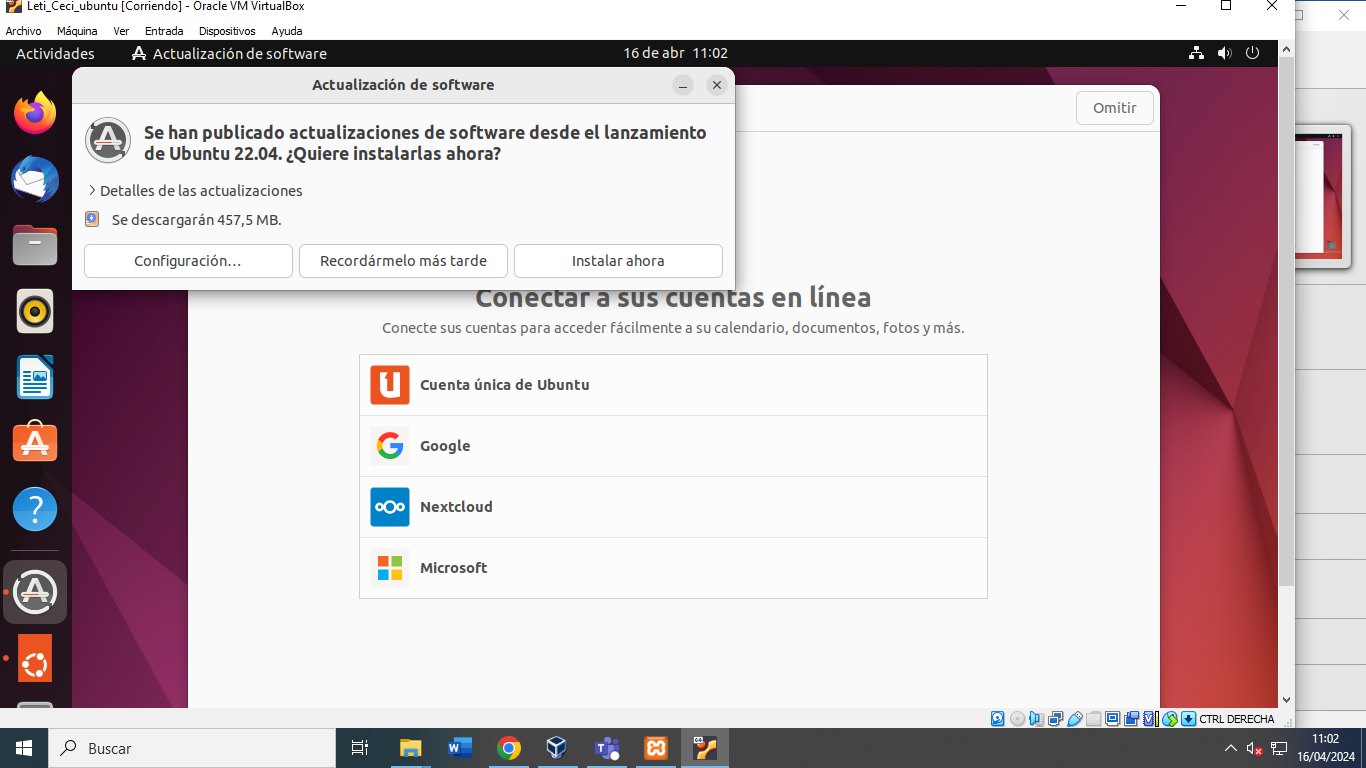Open the Files manager dock icon

click(x=35, y=245)
